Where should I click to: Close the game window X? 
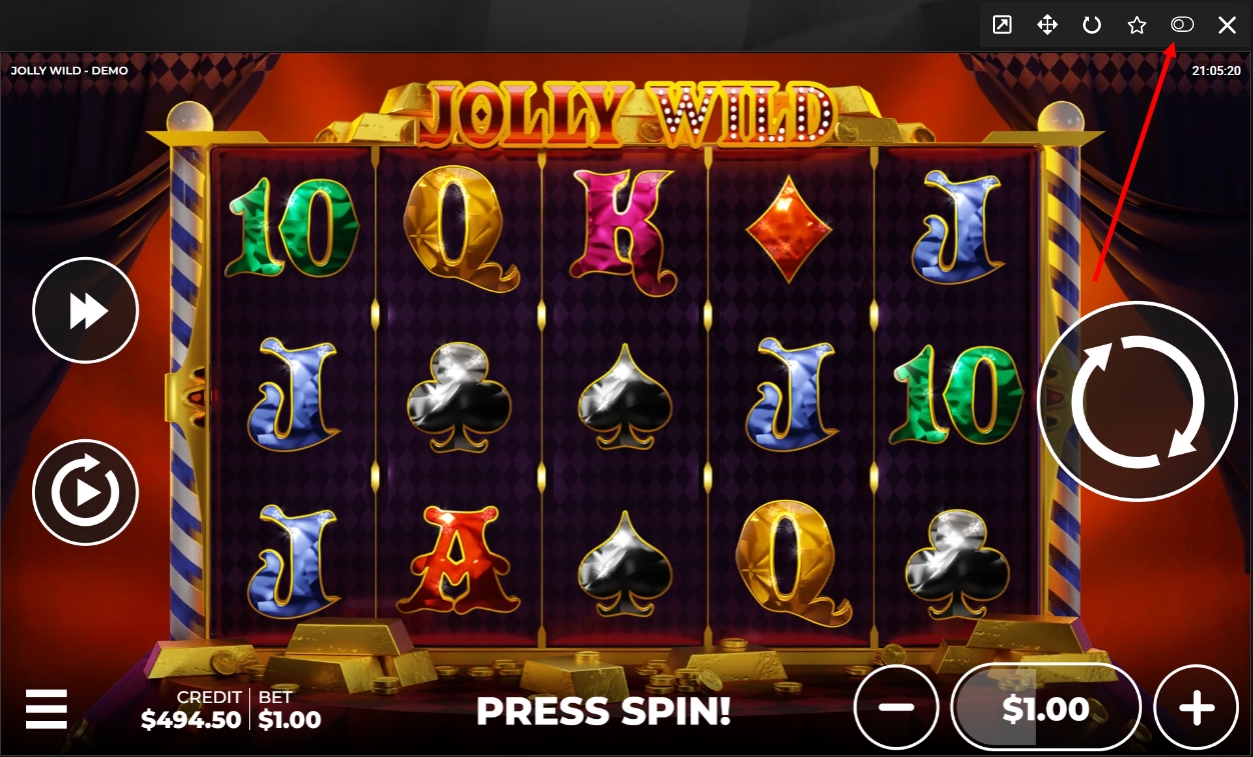[x=1227, y=25]
